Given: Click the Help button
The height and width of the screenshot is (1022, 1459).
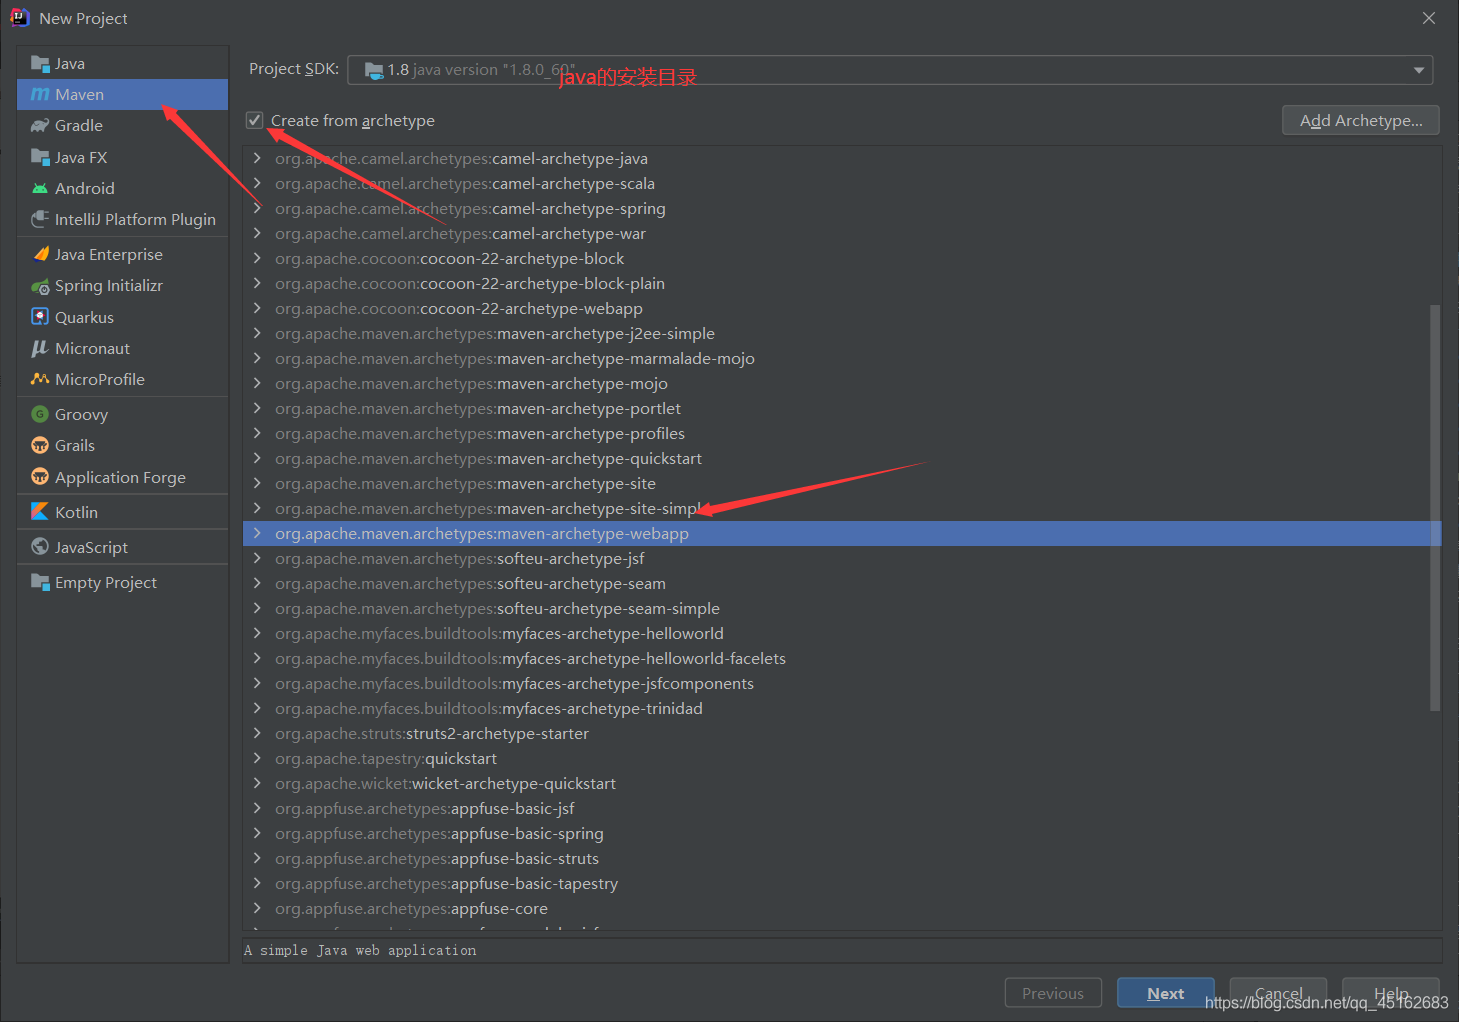Looking at the screenshot, I should [1391, 993].
